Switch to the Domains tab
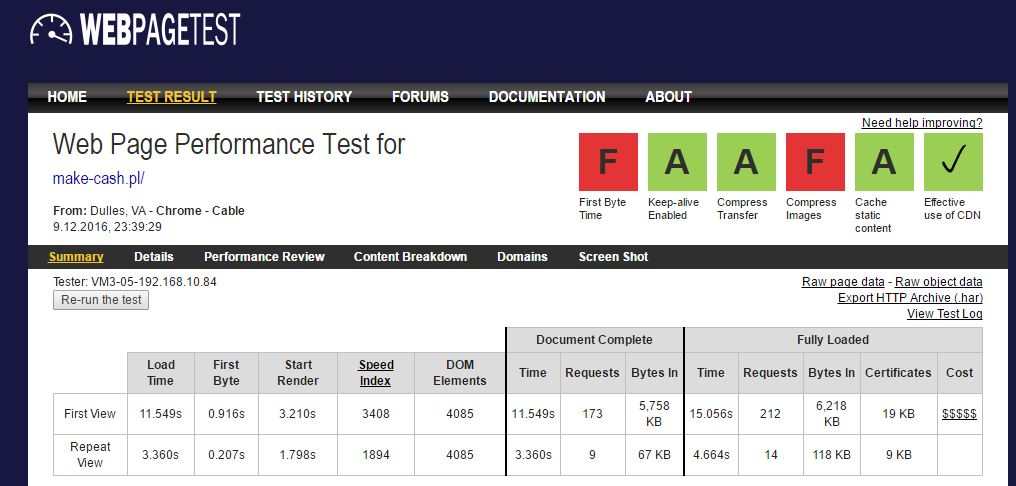The image size is (1016, 486). point(522,257)
